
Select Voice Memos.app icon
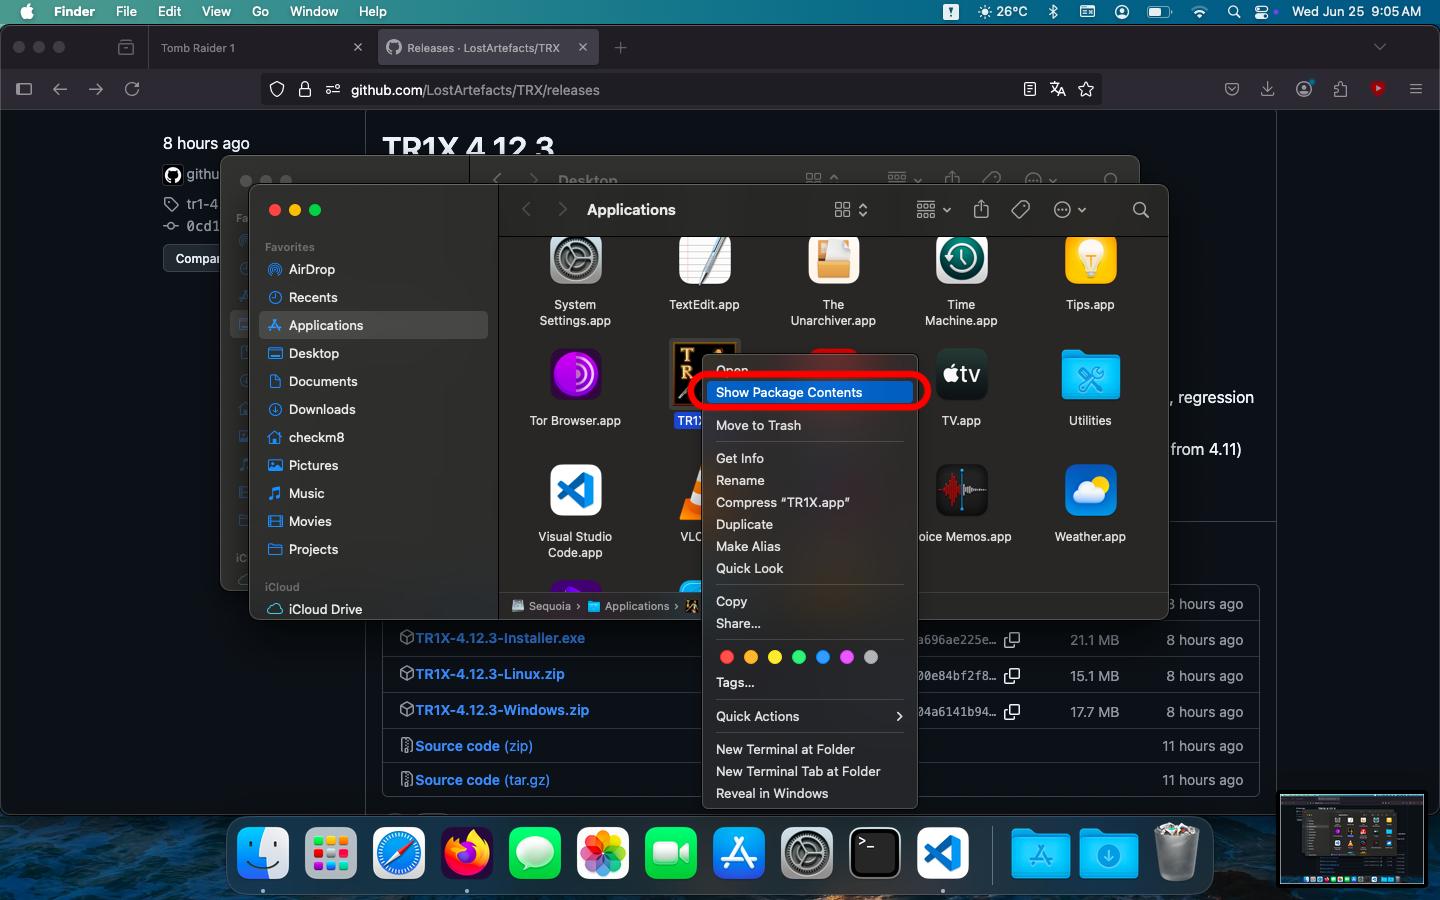point(961,491)
